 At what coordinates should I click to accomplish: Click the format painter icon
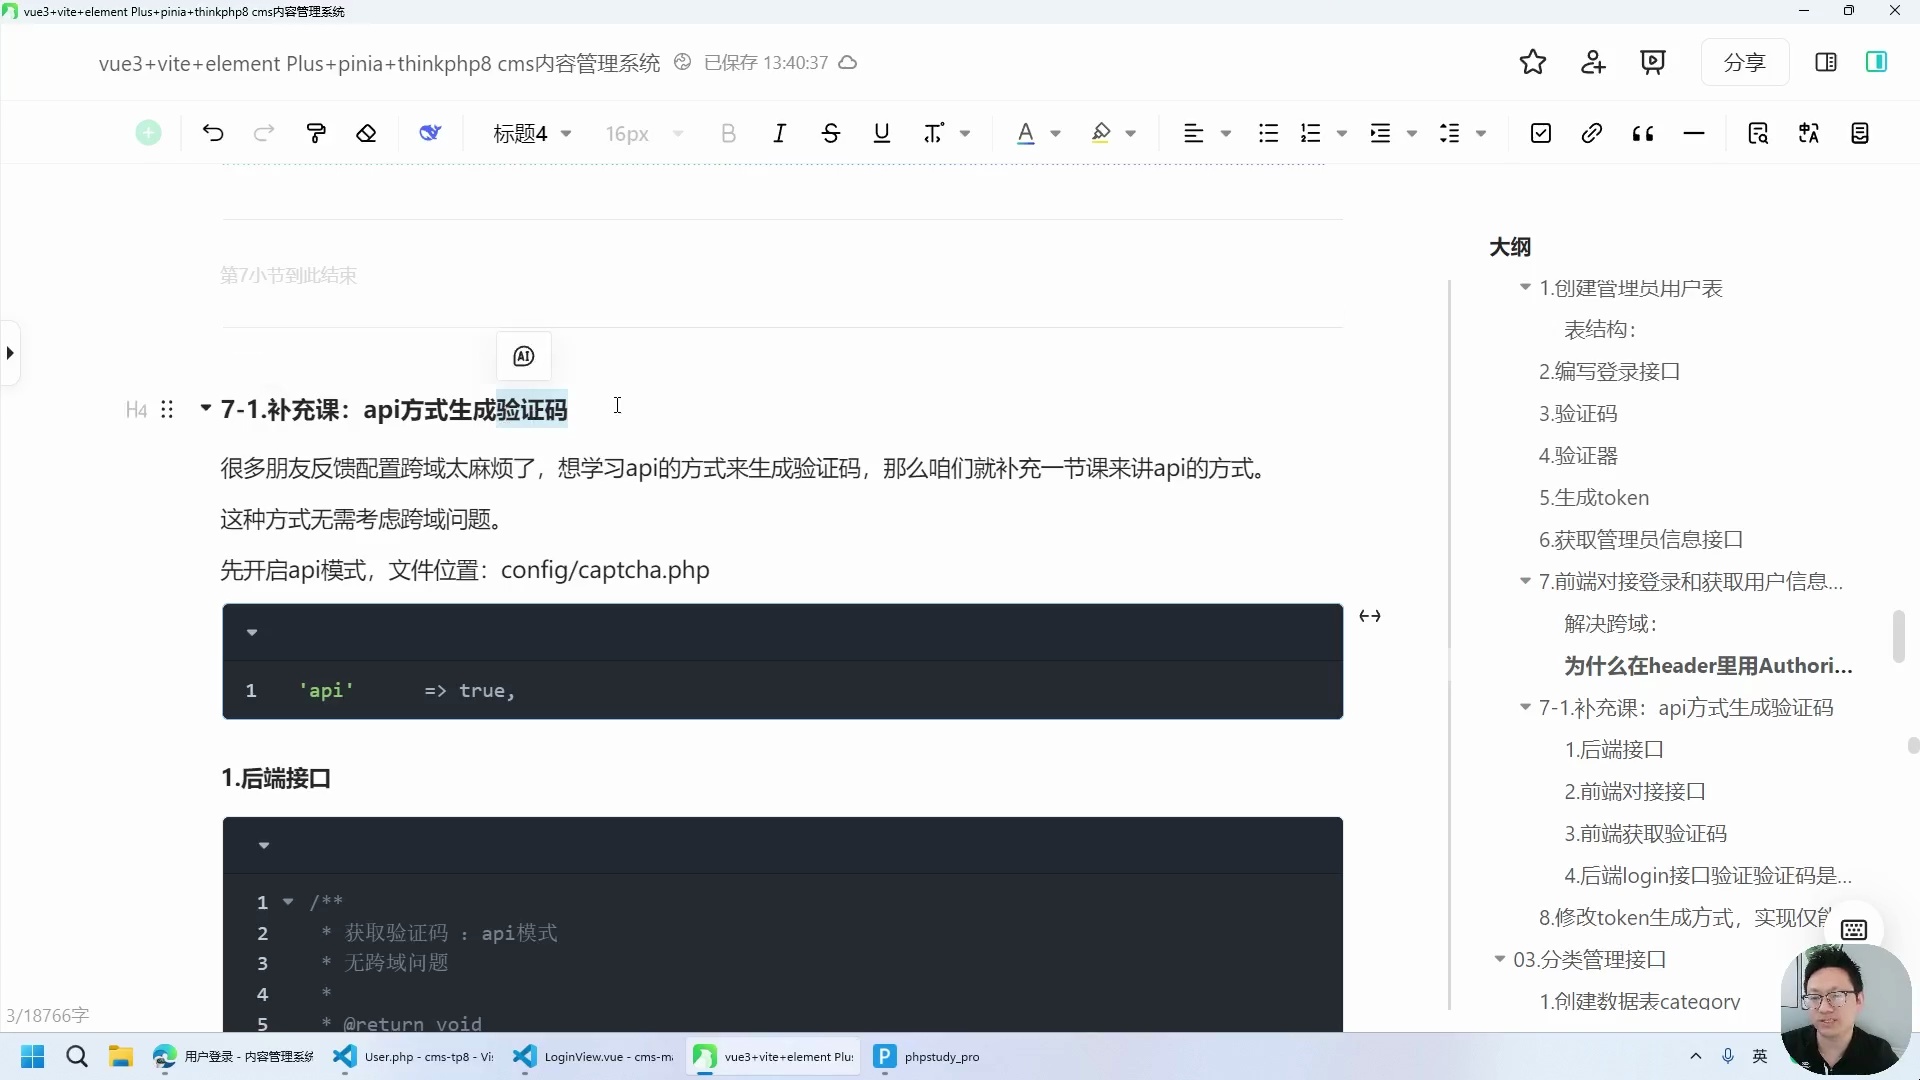pyautogui.click(x=316, y=133)
